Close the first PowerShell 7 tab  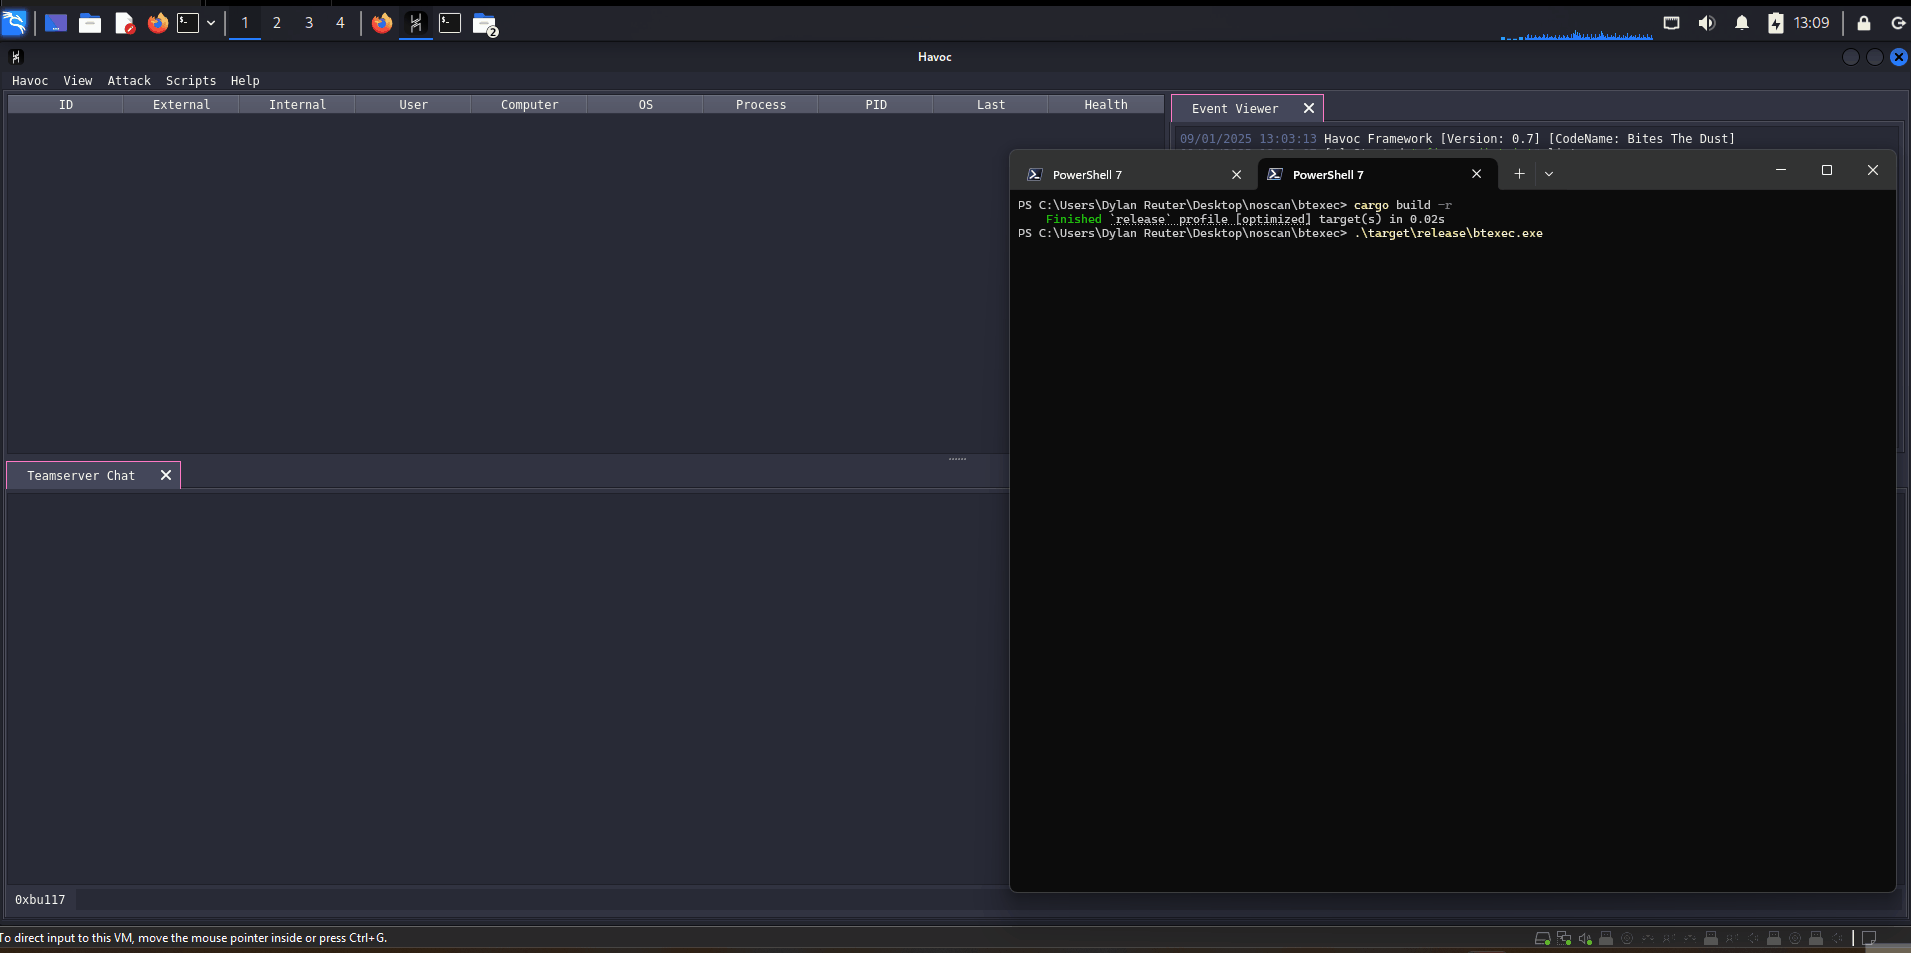point(1237,175)
